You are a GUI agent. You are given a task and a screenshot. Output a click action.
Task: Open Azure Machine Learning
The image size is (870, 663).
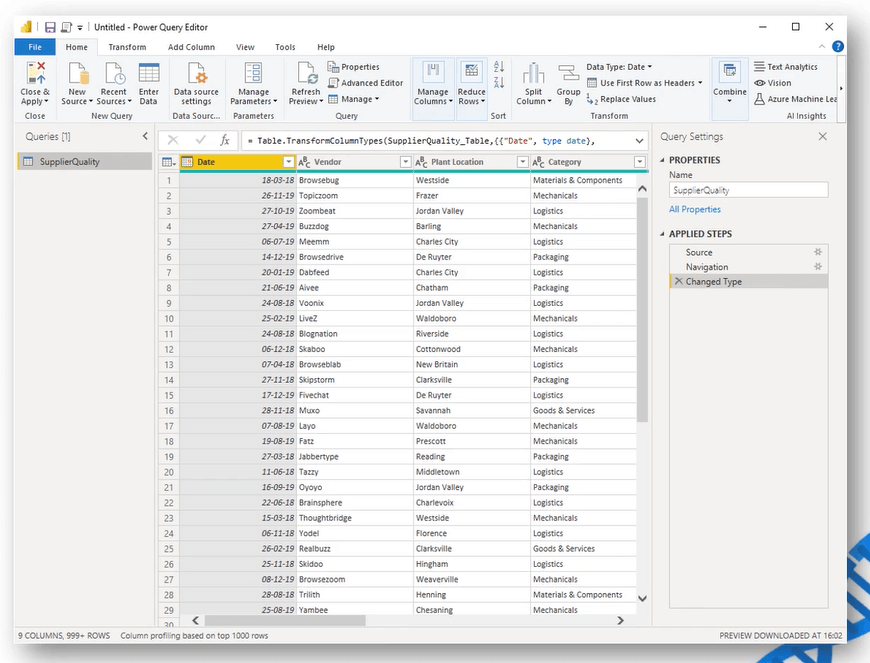pyautogui.click(x=795, y=99)
